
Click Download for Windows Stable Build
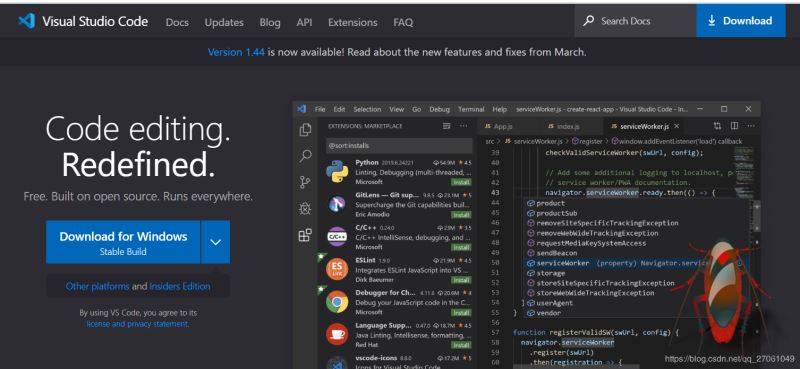[x=123, y=242]
